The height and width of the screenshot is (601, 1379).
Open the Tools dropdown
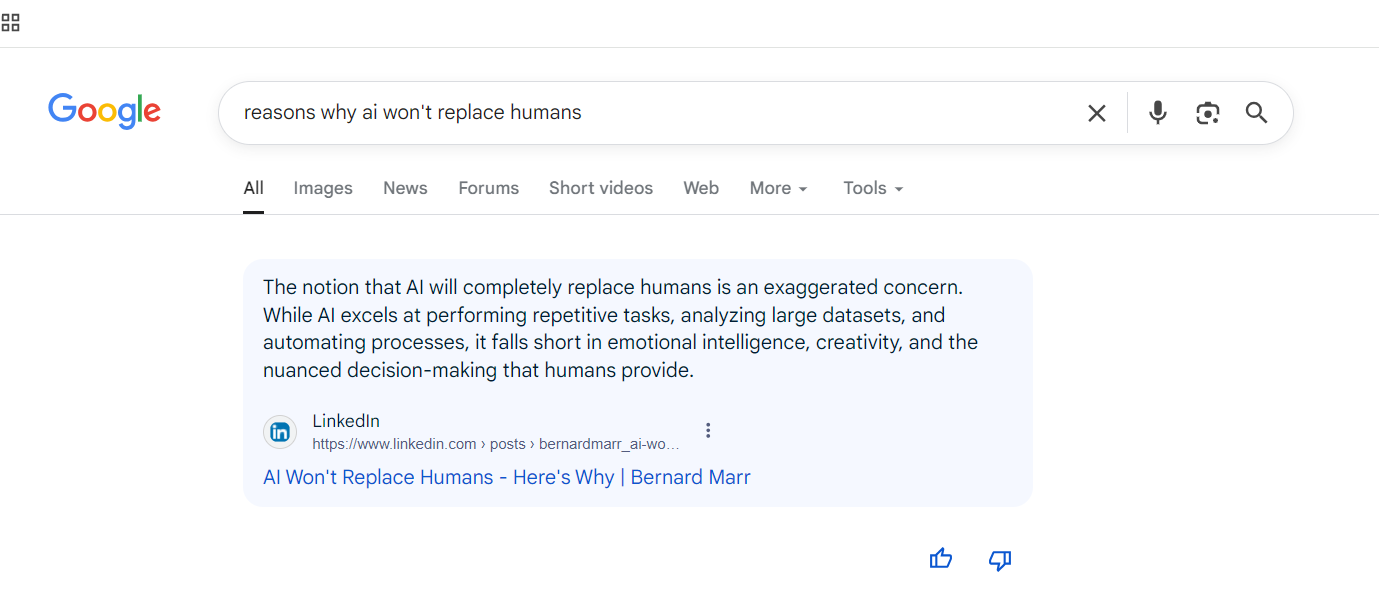[873, 188]
